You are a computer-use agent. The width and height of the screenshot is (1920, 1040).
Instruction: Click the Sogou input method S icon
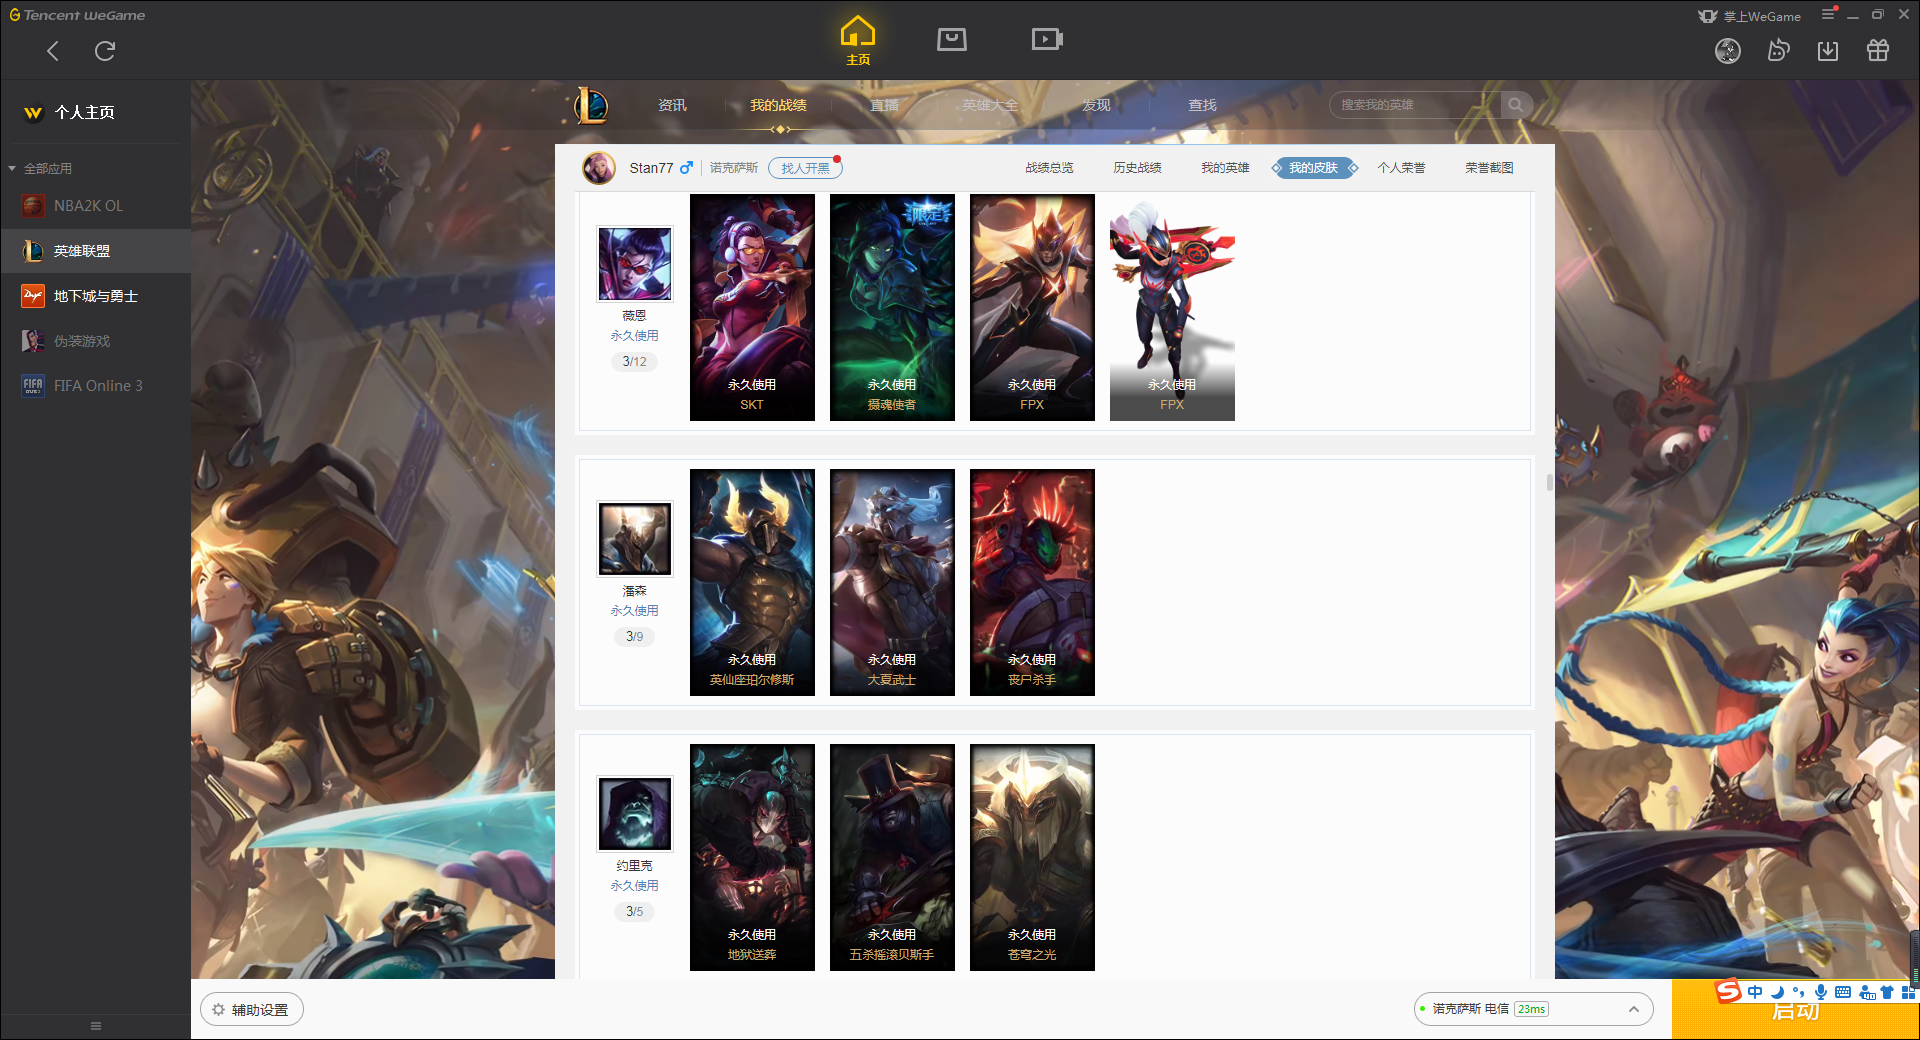point(1729,991)
